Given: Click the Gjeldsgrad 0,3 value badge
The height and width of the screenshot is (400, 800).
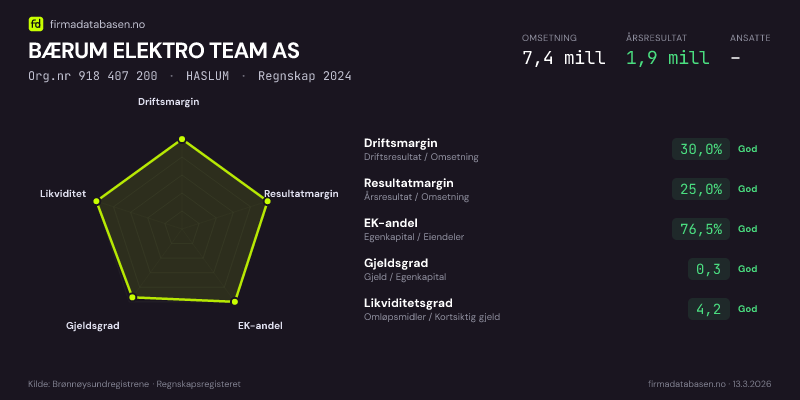Looking at the screenshot, I should pyautogui.click(x=708, y=269).
